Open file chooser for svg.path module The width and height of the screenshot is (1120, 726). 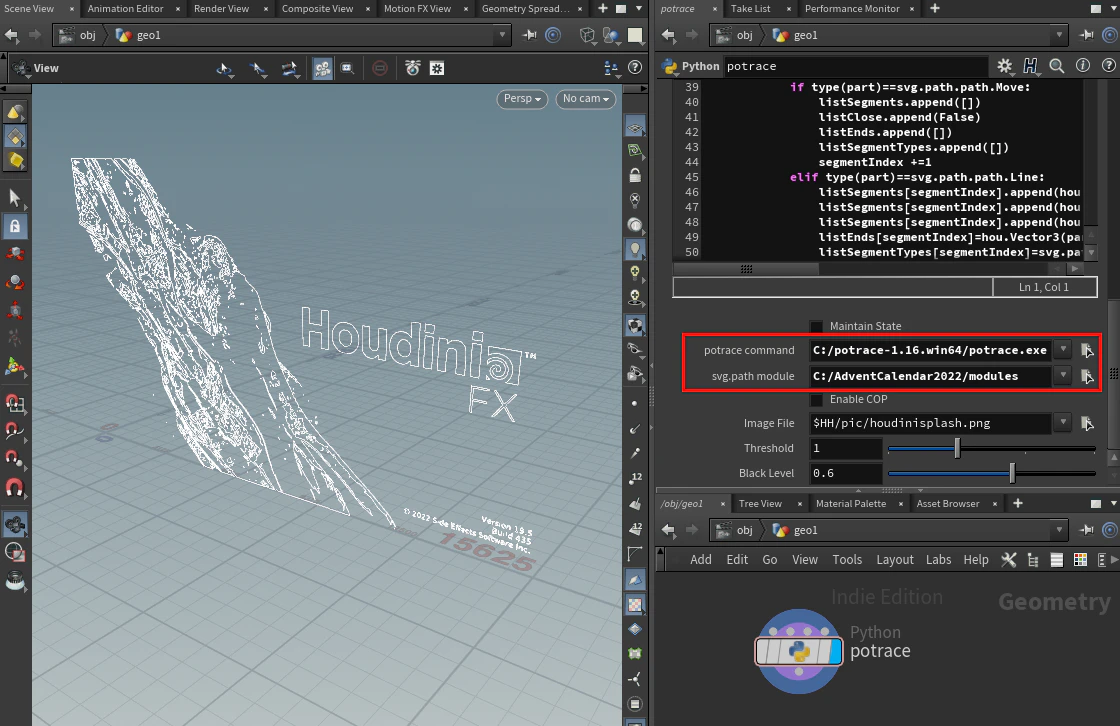(x=1087, y=376)
